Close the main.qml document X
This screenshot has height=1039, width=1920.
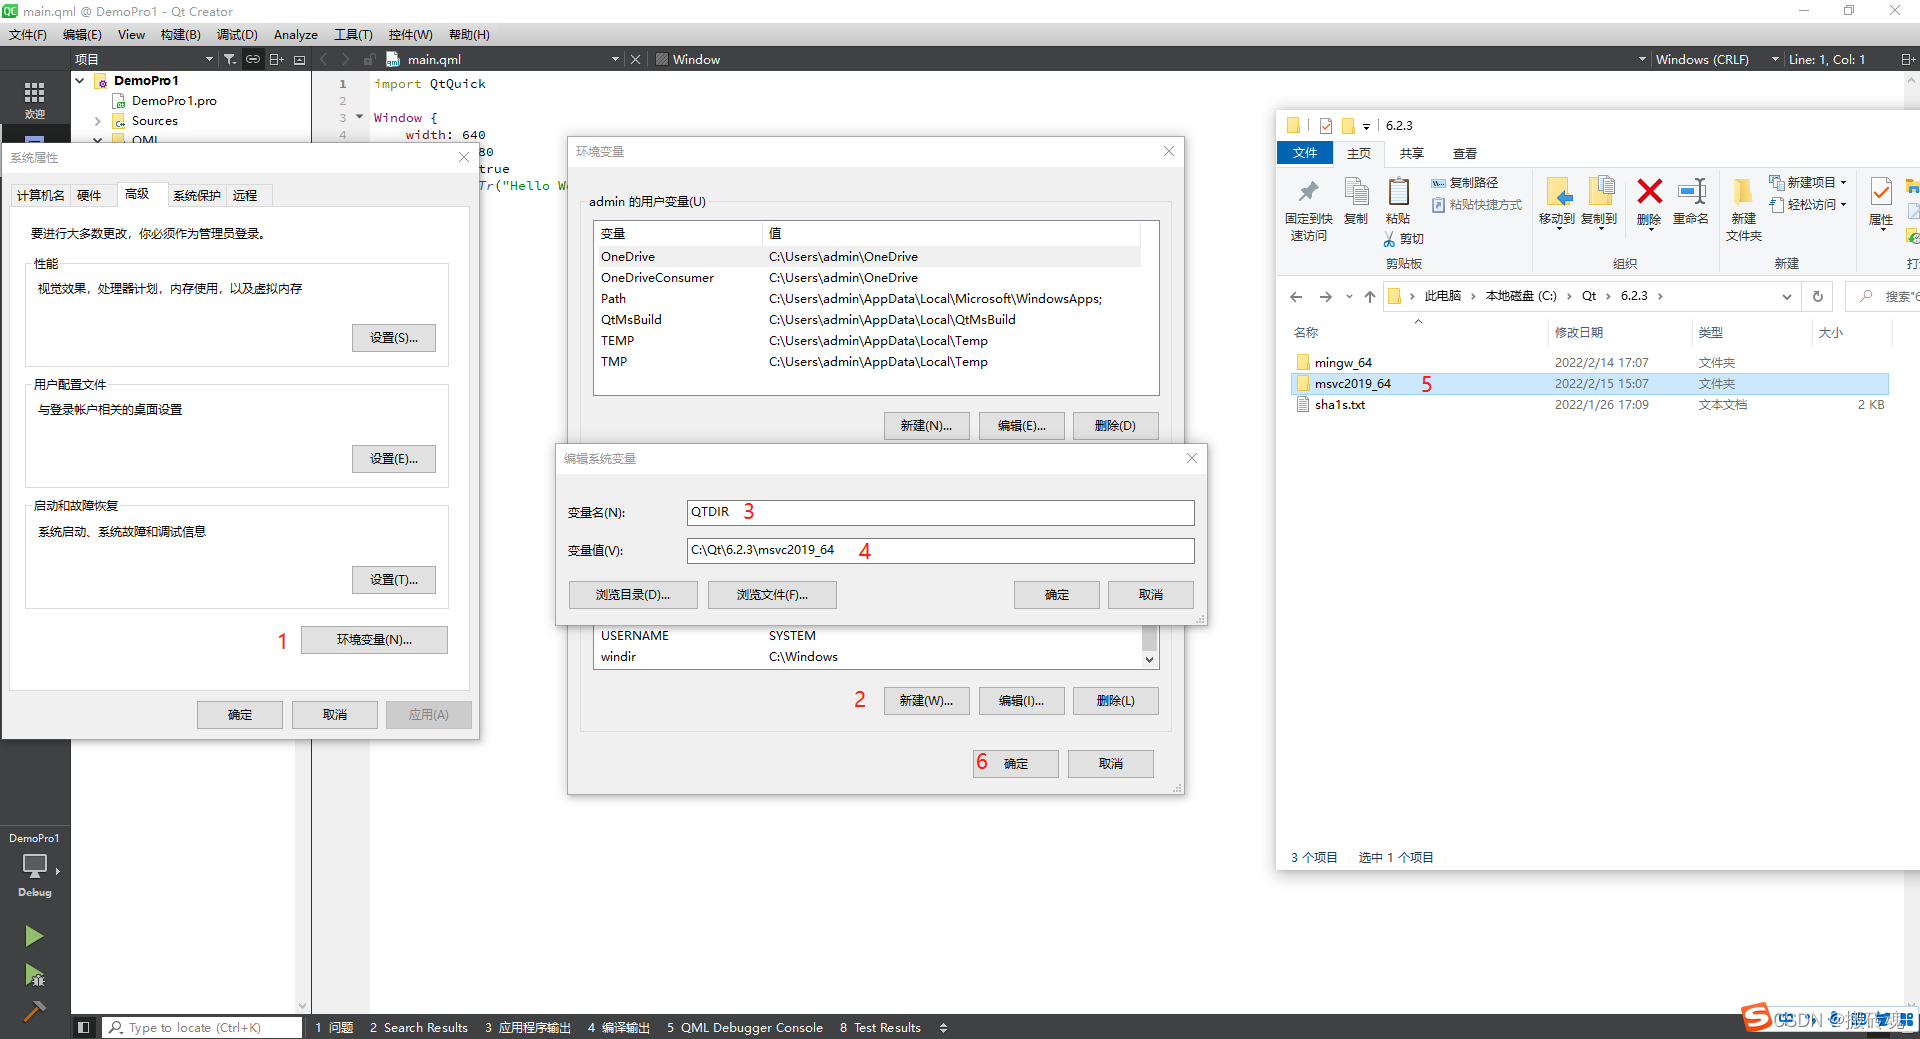[x=635, y=59]
